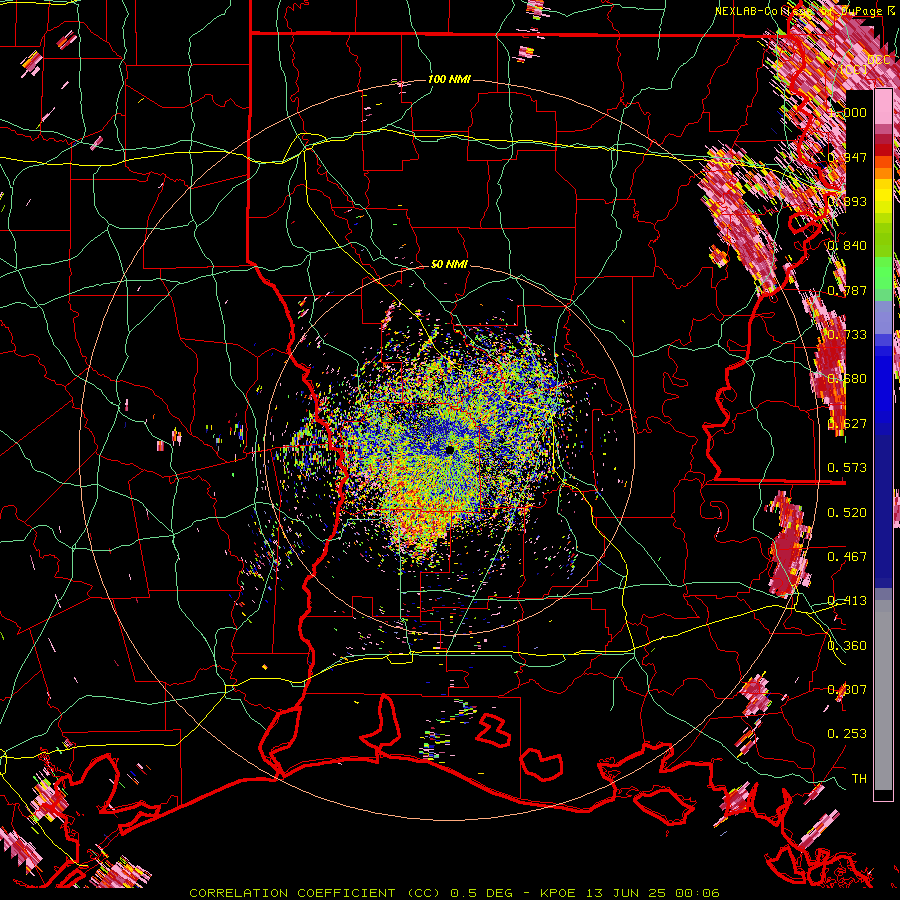Screen dimensions: 900x900
Task: Click the 0.413 legend value
Action: point(847,601)
